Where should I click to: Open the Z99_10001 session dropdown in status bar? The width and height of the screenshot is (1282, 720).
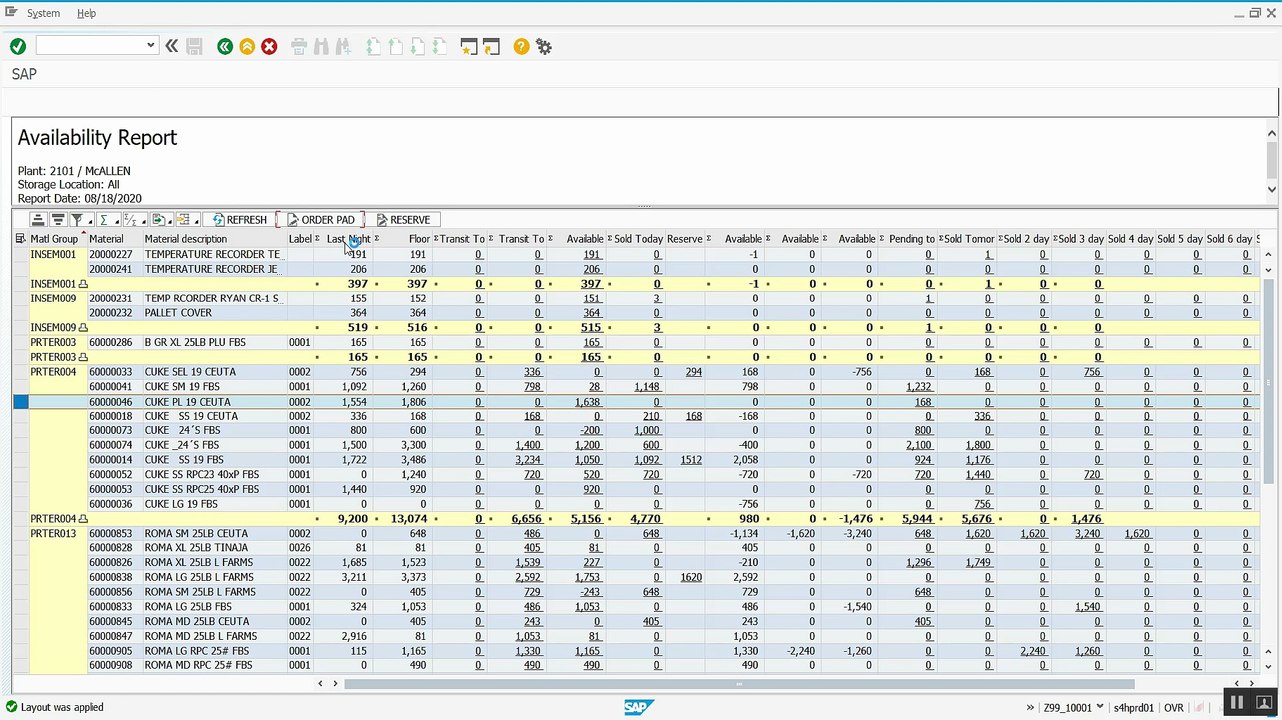click(1100, 707)
